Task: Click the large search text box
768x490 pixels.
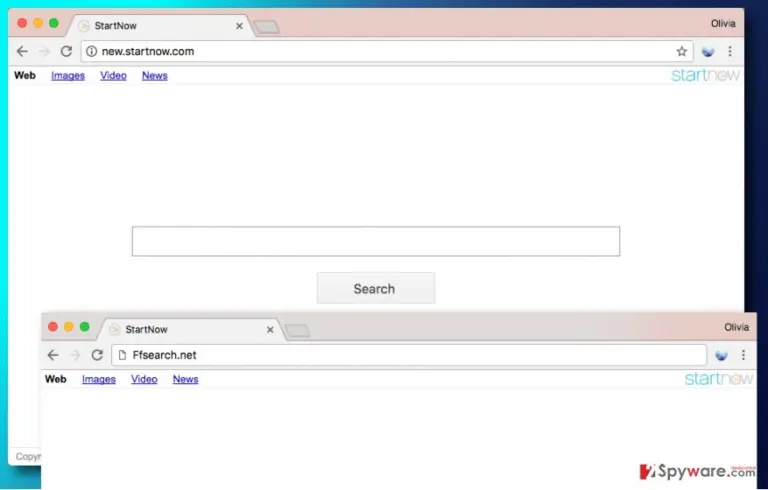Action: pyautogui.click(x=376, y=241)
